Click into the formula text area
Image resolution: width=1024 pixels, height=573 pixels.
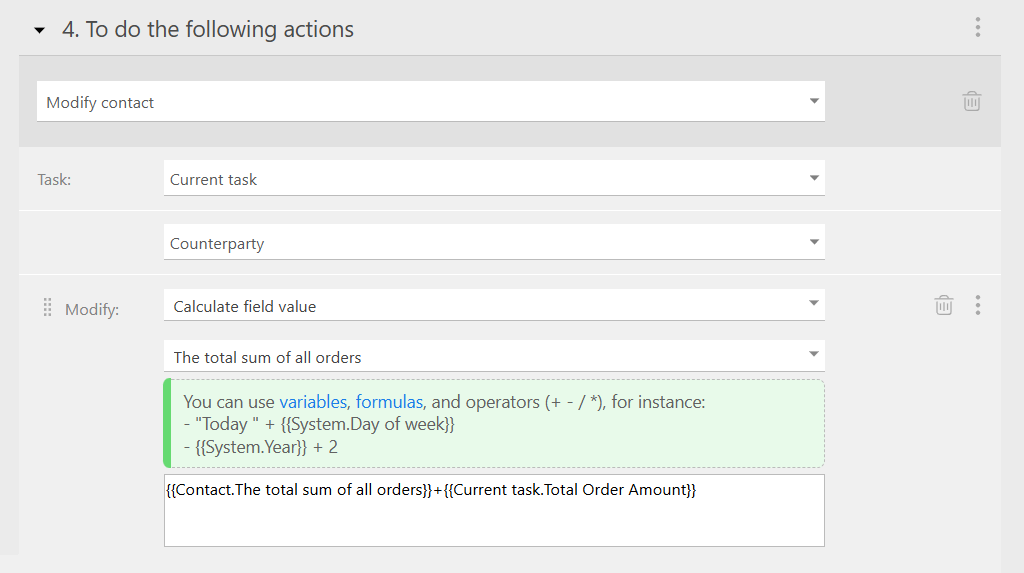[x=494, y=510]
